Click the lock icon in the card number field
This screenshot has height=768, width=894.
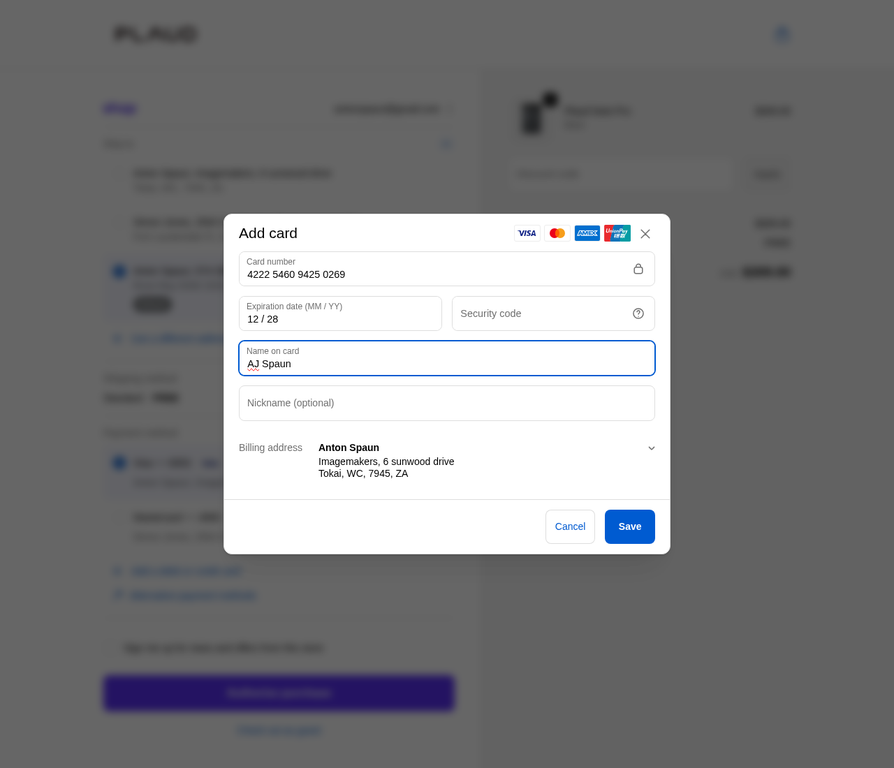click(638, 268)
